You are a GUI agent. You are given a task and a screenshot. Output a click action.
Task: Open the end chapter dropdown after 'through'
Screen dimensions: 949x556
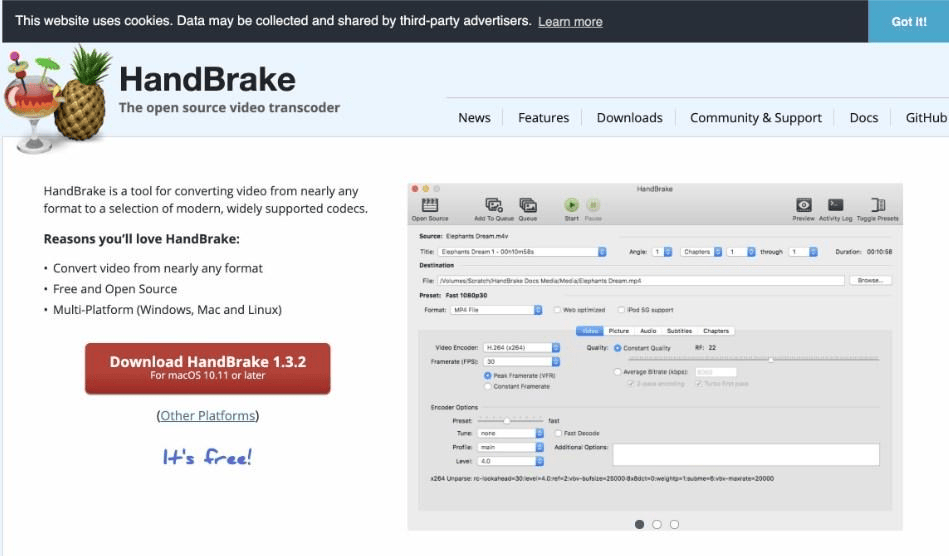point(803,252)
